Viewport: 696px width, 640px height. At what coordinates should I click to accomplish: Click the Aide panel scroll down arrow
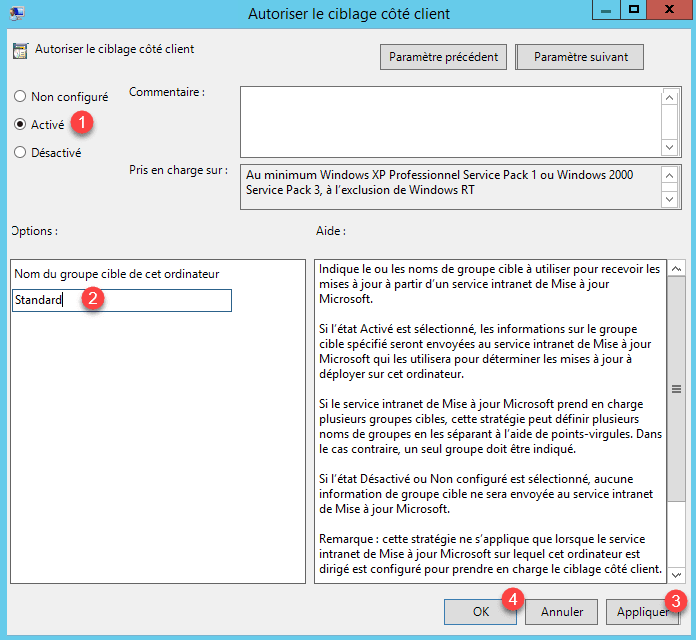676,575
